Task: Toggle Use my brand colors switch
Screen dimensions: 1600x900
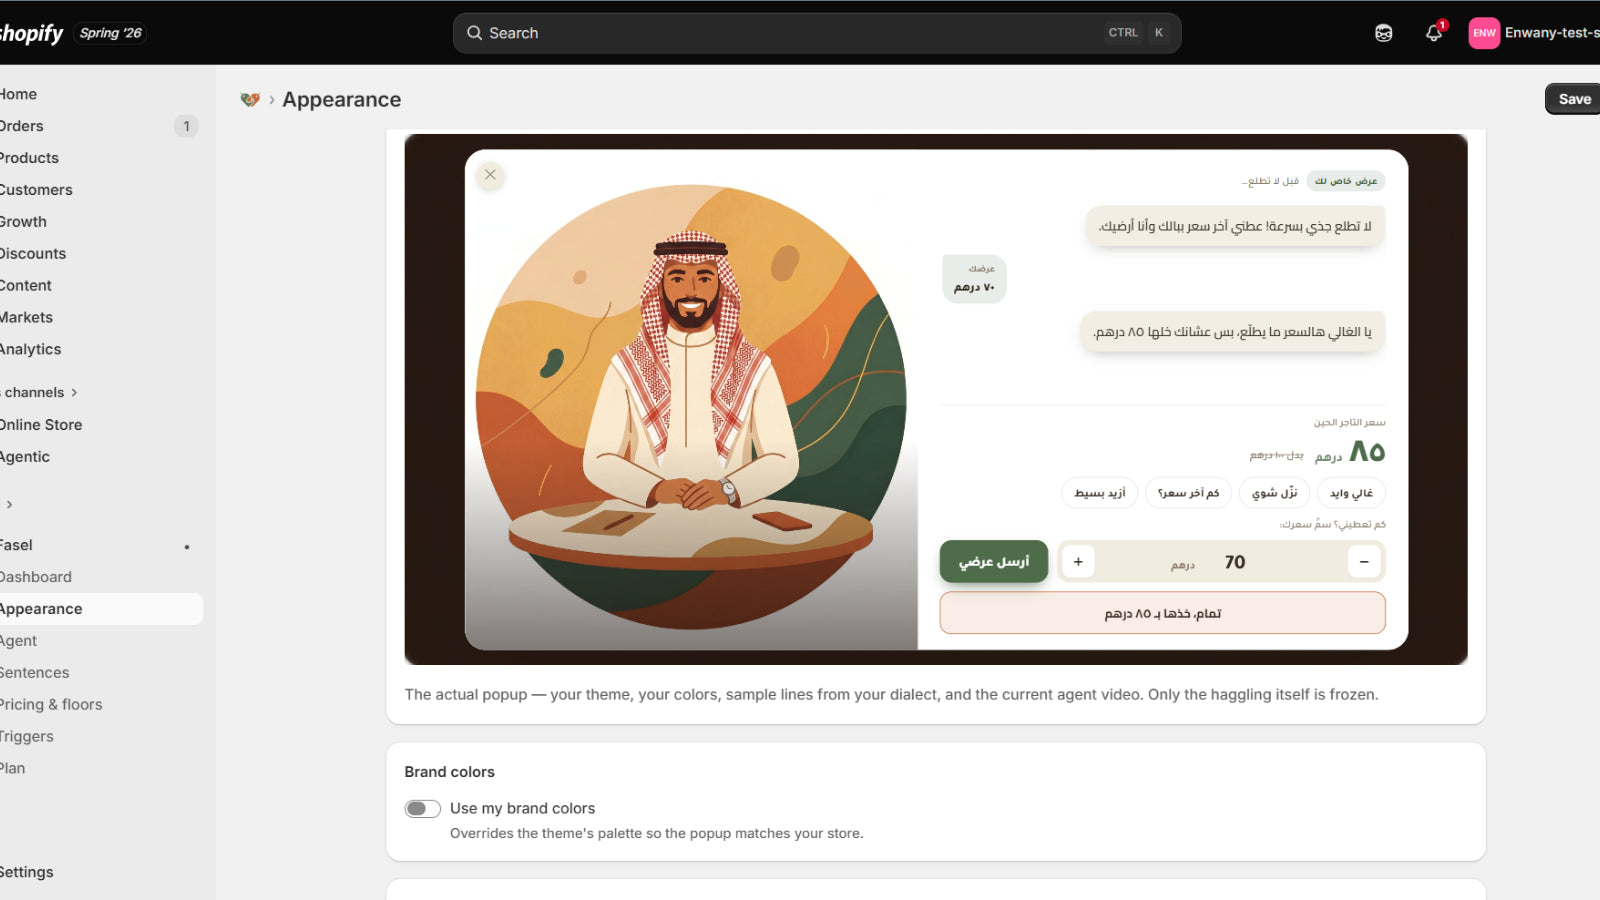Action: 422,808
